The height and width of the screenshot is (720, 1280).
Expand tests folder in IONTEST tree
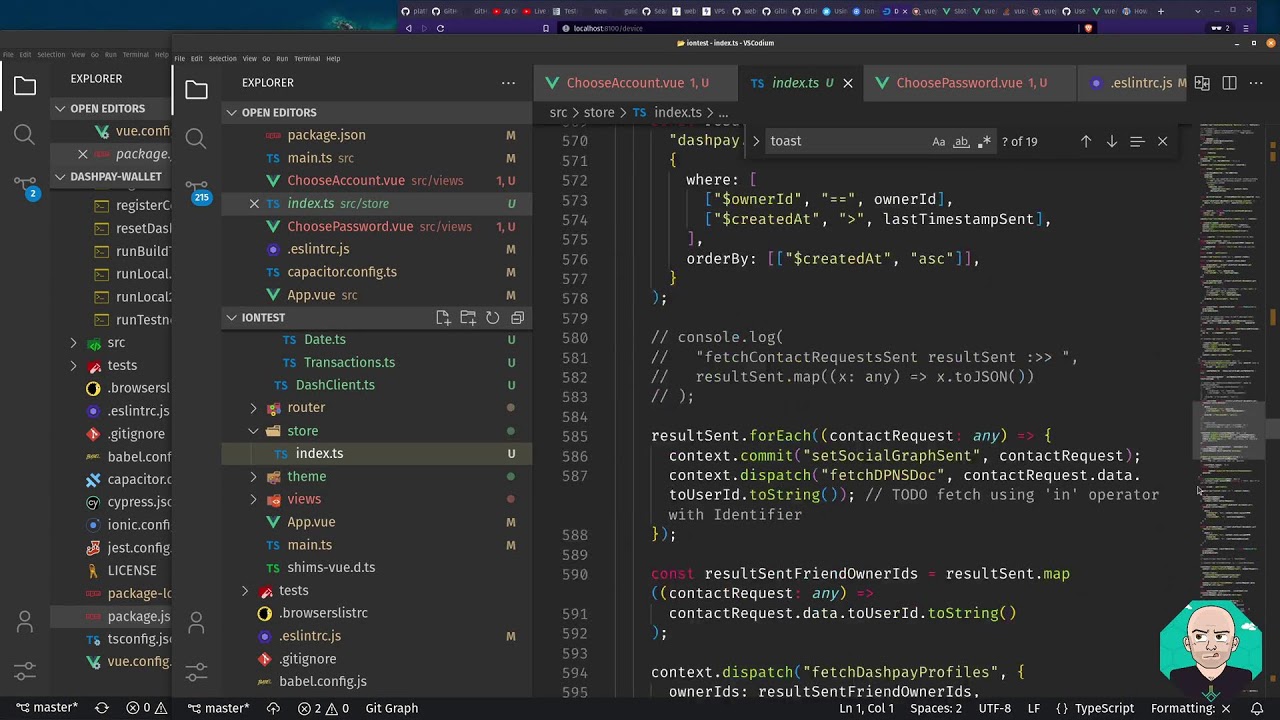(293, 590)
